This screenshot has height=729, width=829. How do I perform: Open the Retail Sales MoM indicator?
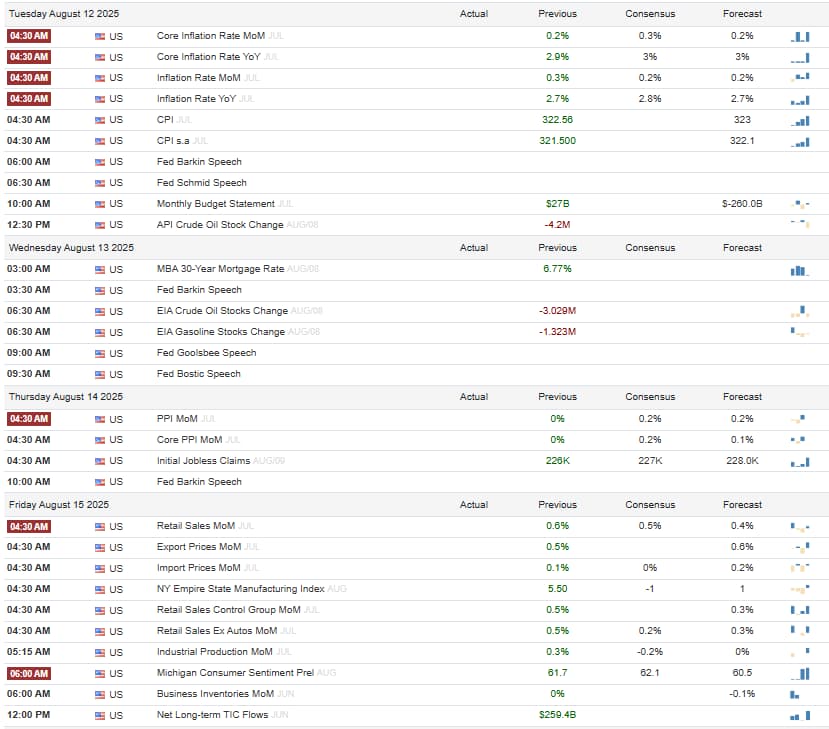196,526
